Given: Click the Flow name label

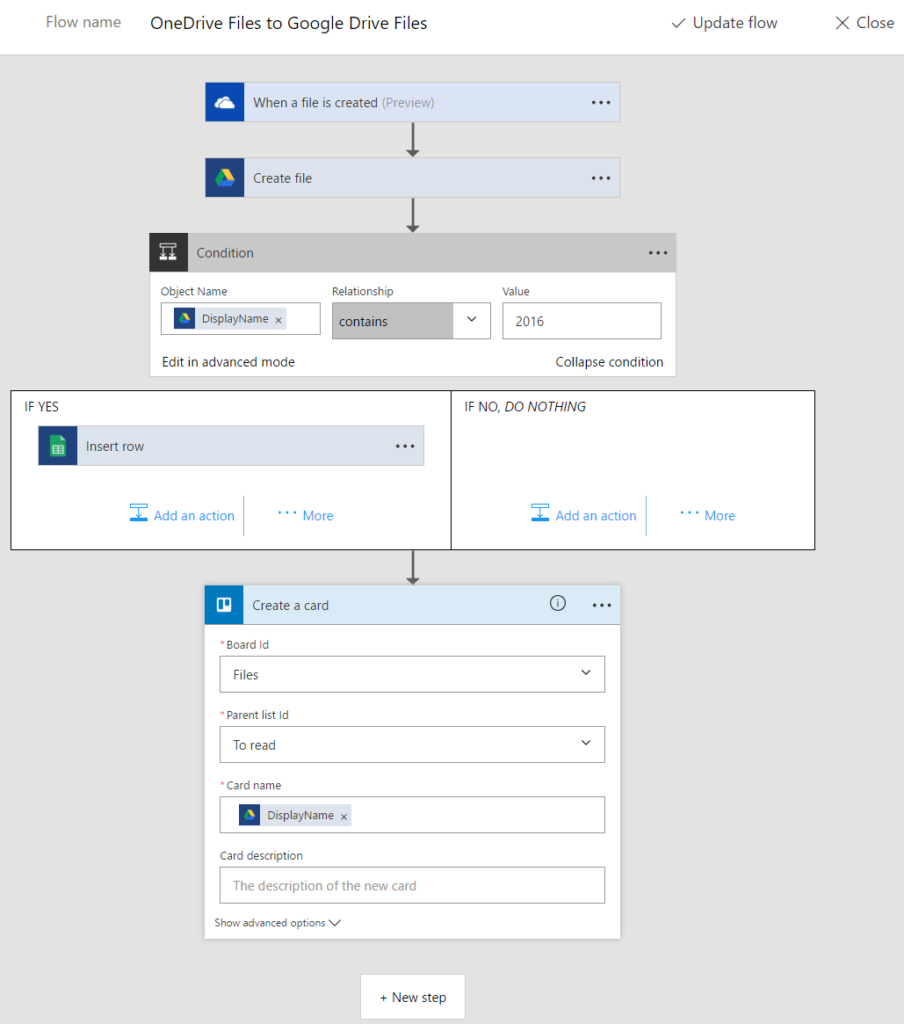Looking at the screenshot, I should (x=83, y=22).
